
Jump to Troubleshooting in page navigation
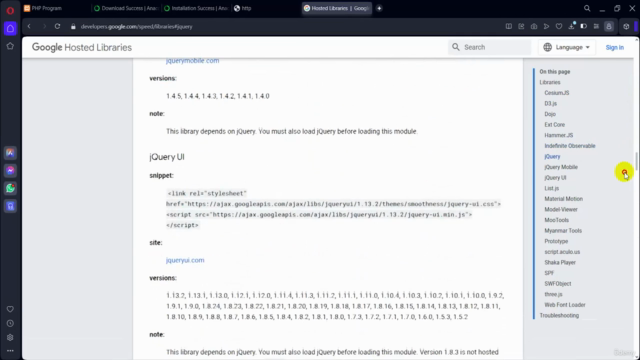click(559, 316)
